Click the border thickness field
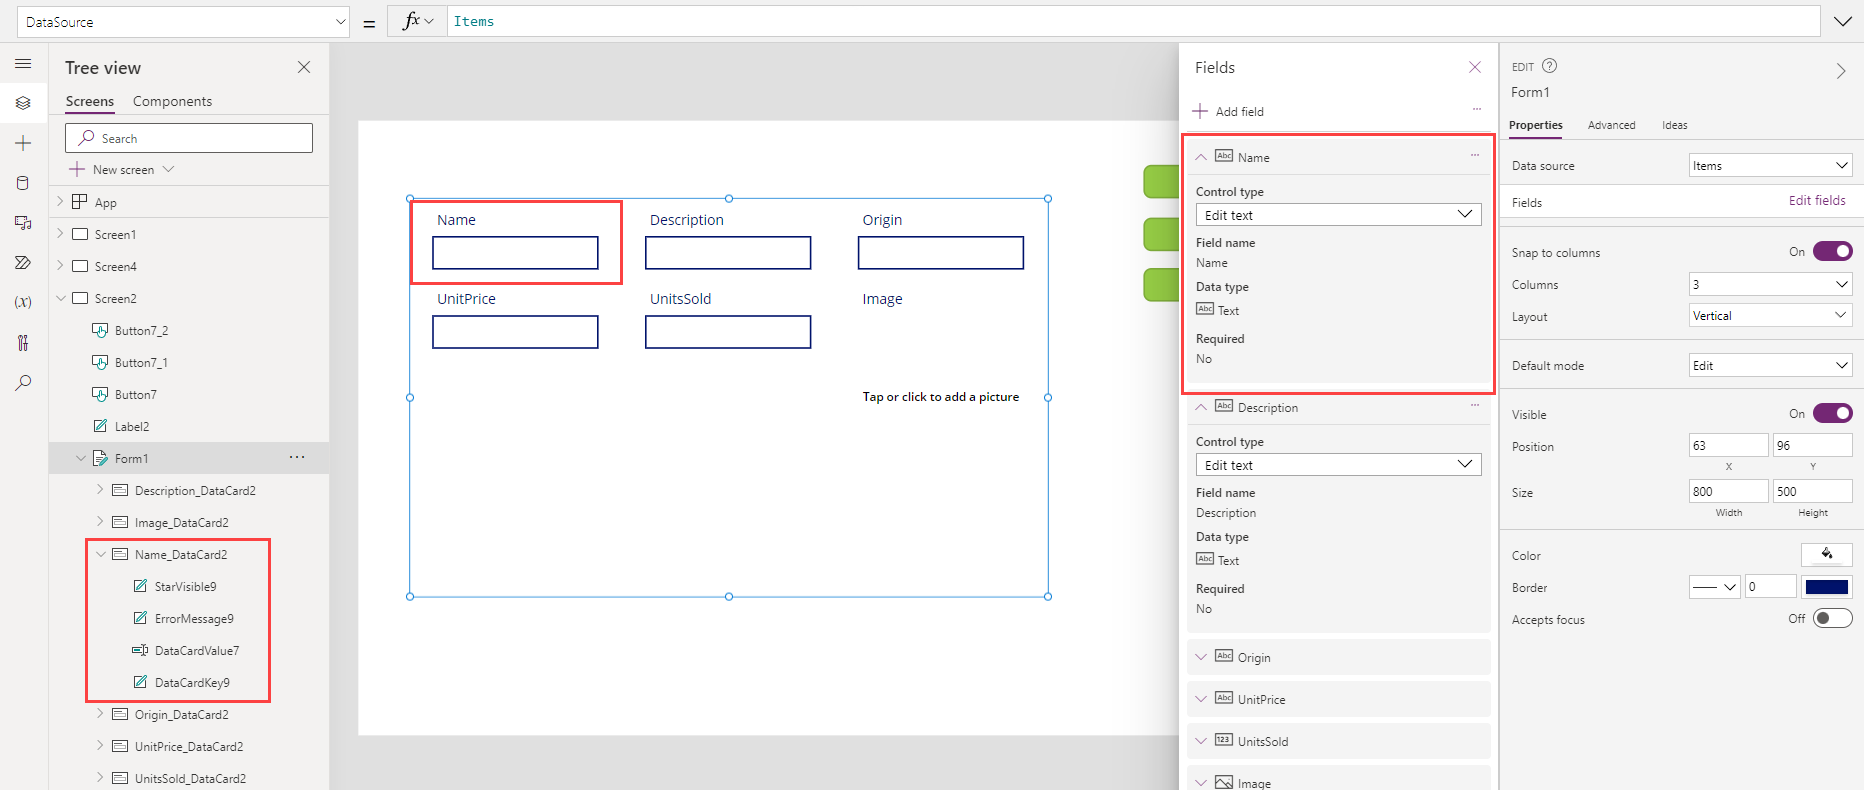 pyautogui.click(x=1770, y=587)
